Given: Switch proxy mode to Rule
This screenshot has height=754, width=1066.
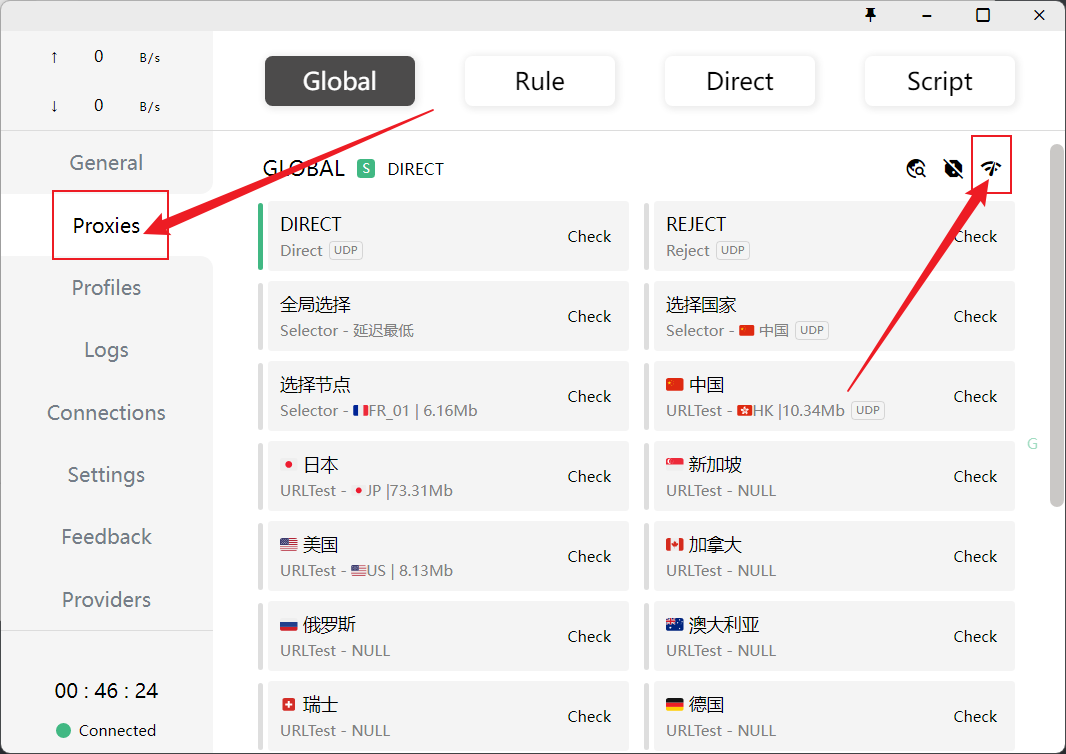Looking at the screenshot, I should point(539,81).
